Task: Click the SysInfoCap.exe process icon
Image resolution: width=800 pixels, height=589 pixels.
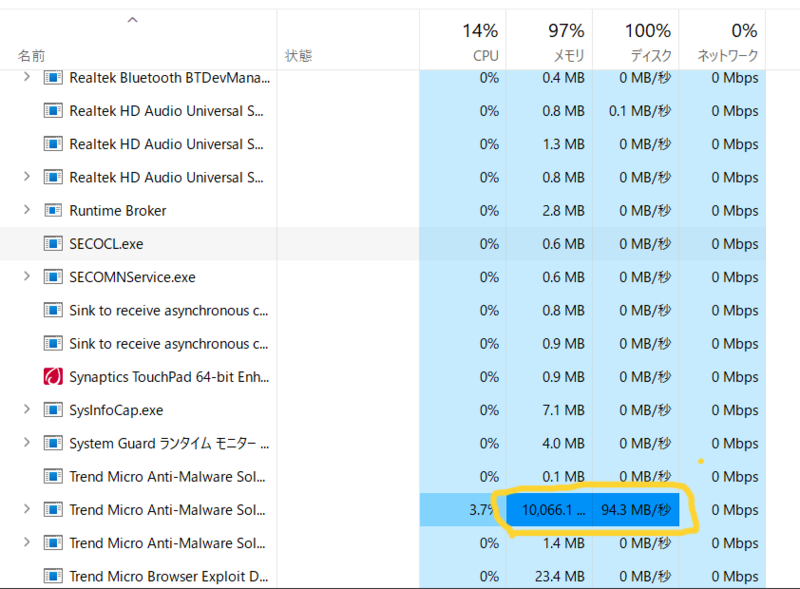Action: tap(53, 410)
